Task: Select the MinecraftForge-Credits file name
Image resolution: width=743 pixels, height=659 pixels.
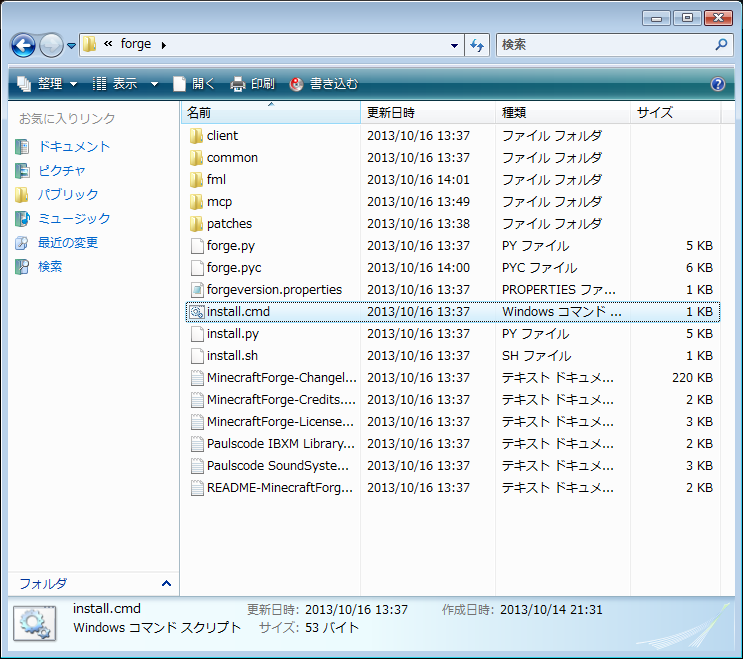Action: click(x=281, y=400)
